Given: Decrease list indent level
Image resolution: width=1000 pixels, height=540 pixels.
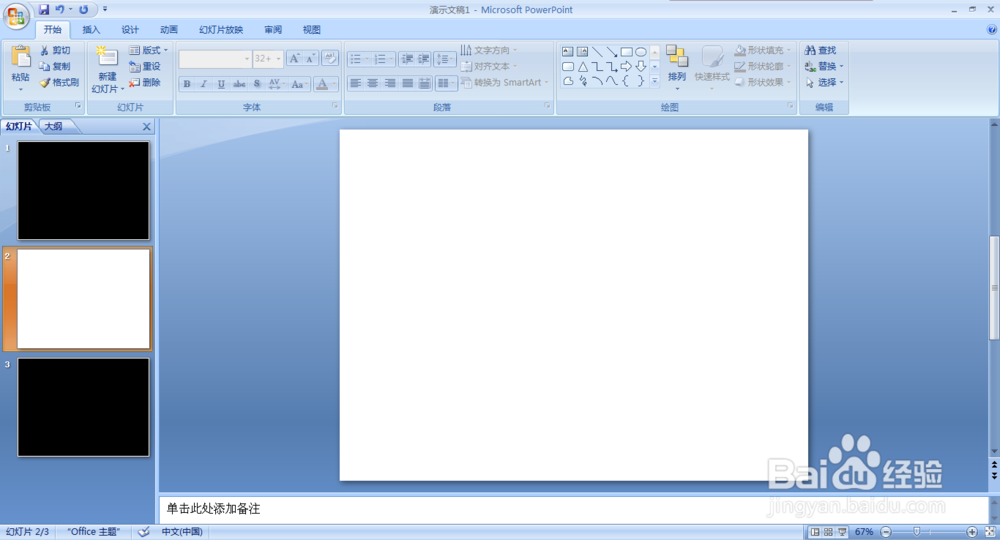Looking at the screenshot, I should point(407,59).
